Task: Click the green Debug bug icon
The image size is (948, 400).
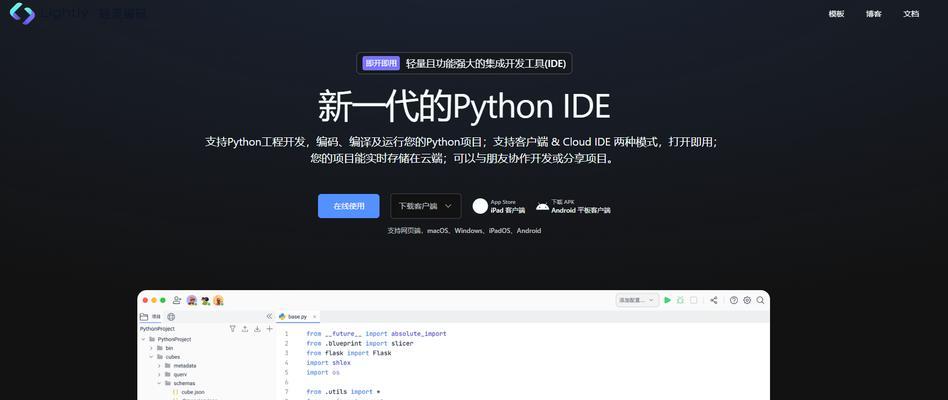Action: (x=680, y=300)
